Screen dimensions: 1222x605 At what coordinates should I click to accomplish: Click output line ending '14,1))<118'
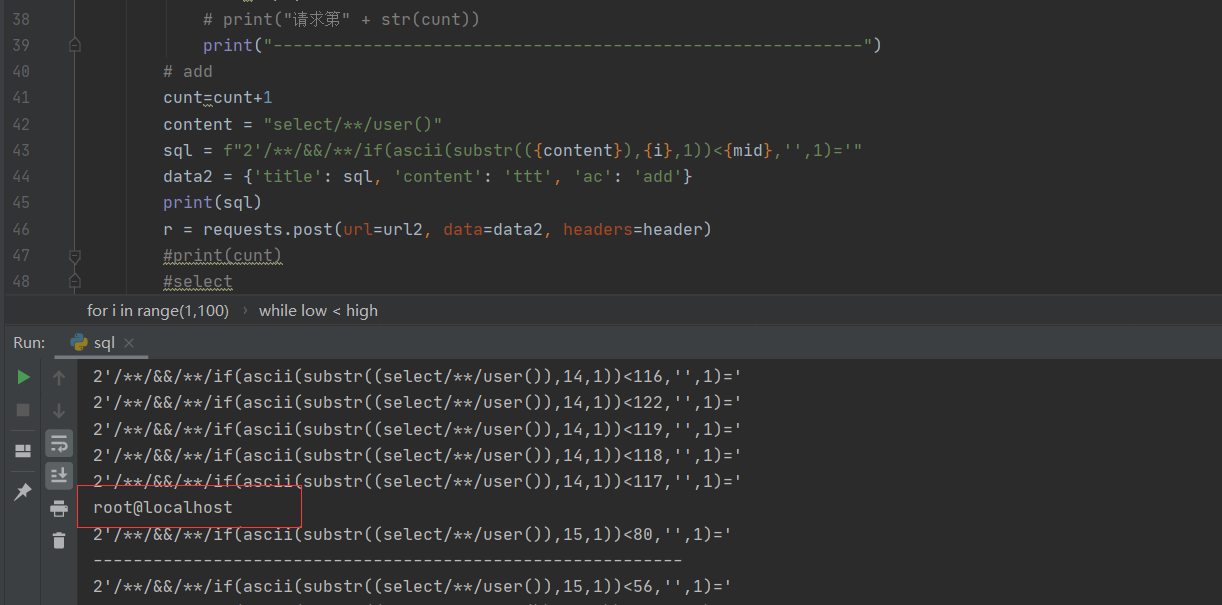pos(417,455)
